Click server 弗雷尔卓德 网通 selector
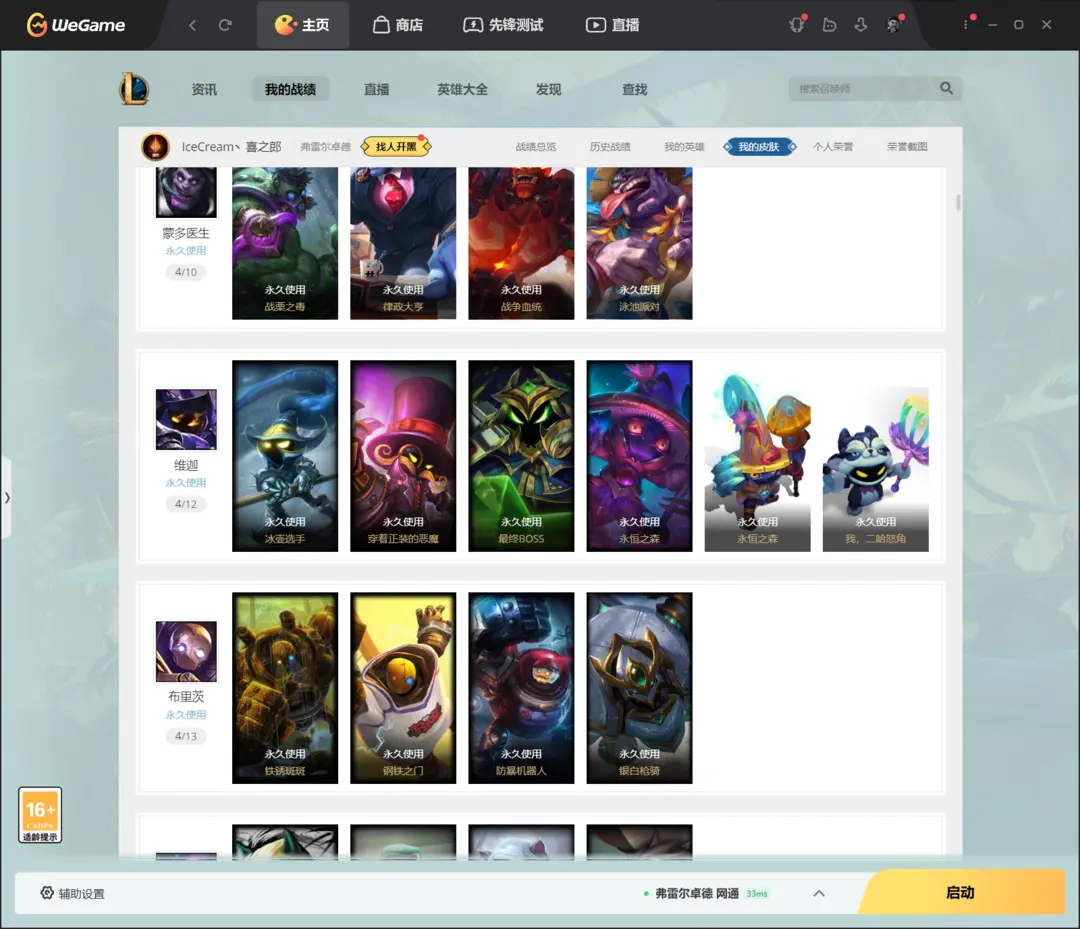Screen dimensions: 1080x929 [x=705, y=893]
